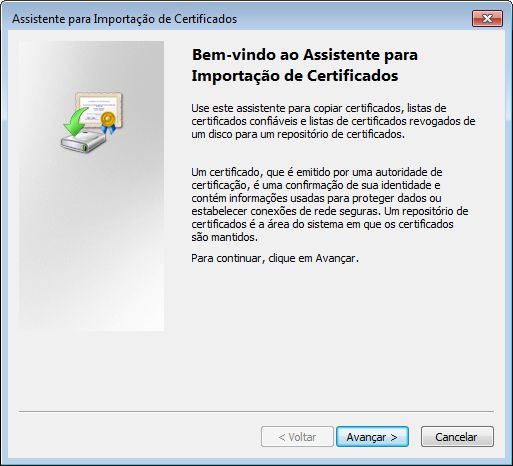Screen dimensions: 513x466
Task: Click the horizontal separator above buttons
Action: pyautogui.click(x=256, y=411)
